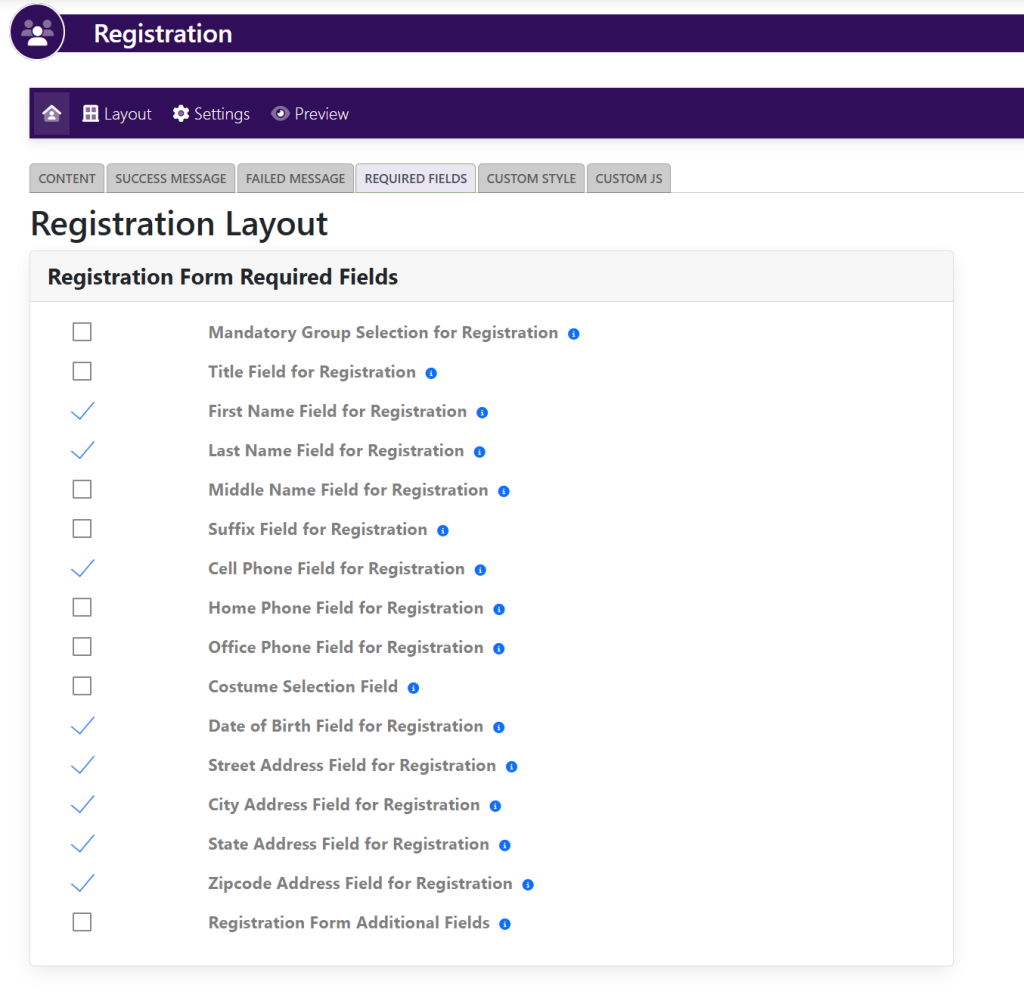Click info icon beside Date of Birth Field

[x=499, y=728]
